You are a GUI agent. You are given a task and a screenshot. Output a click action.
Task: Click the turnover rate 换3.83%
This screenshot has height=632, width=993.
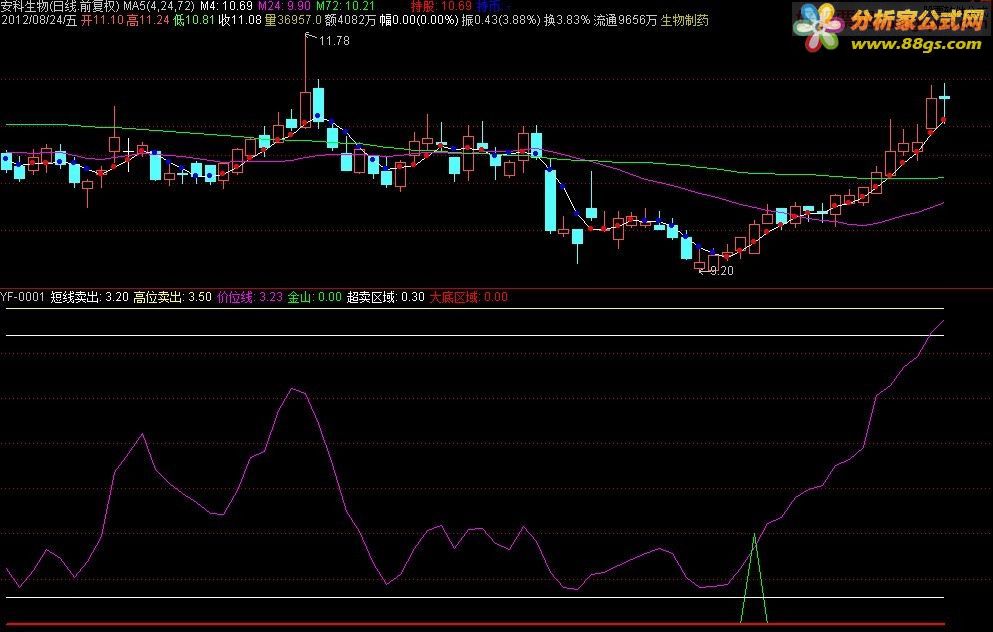pyautogui.click(x=567, y=20)
